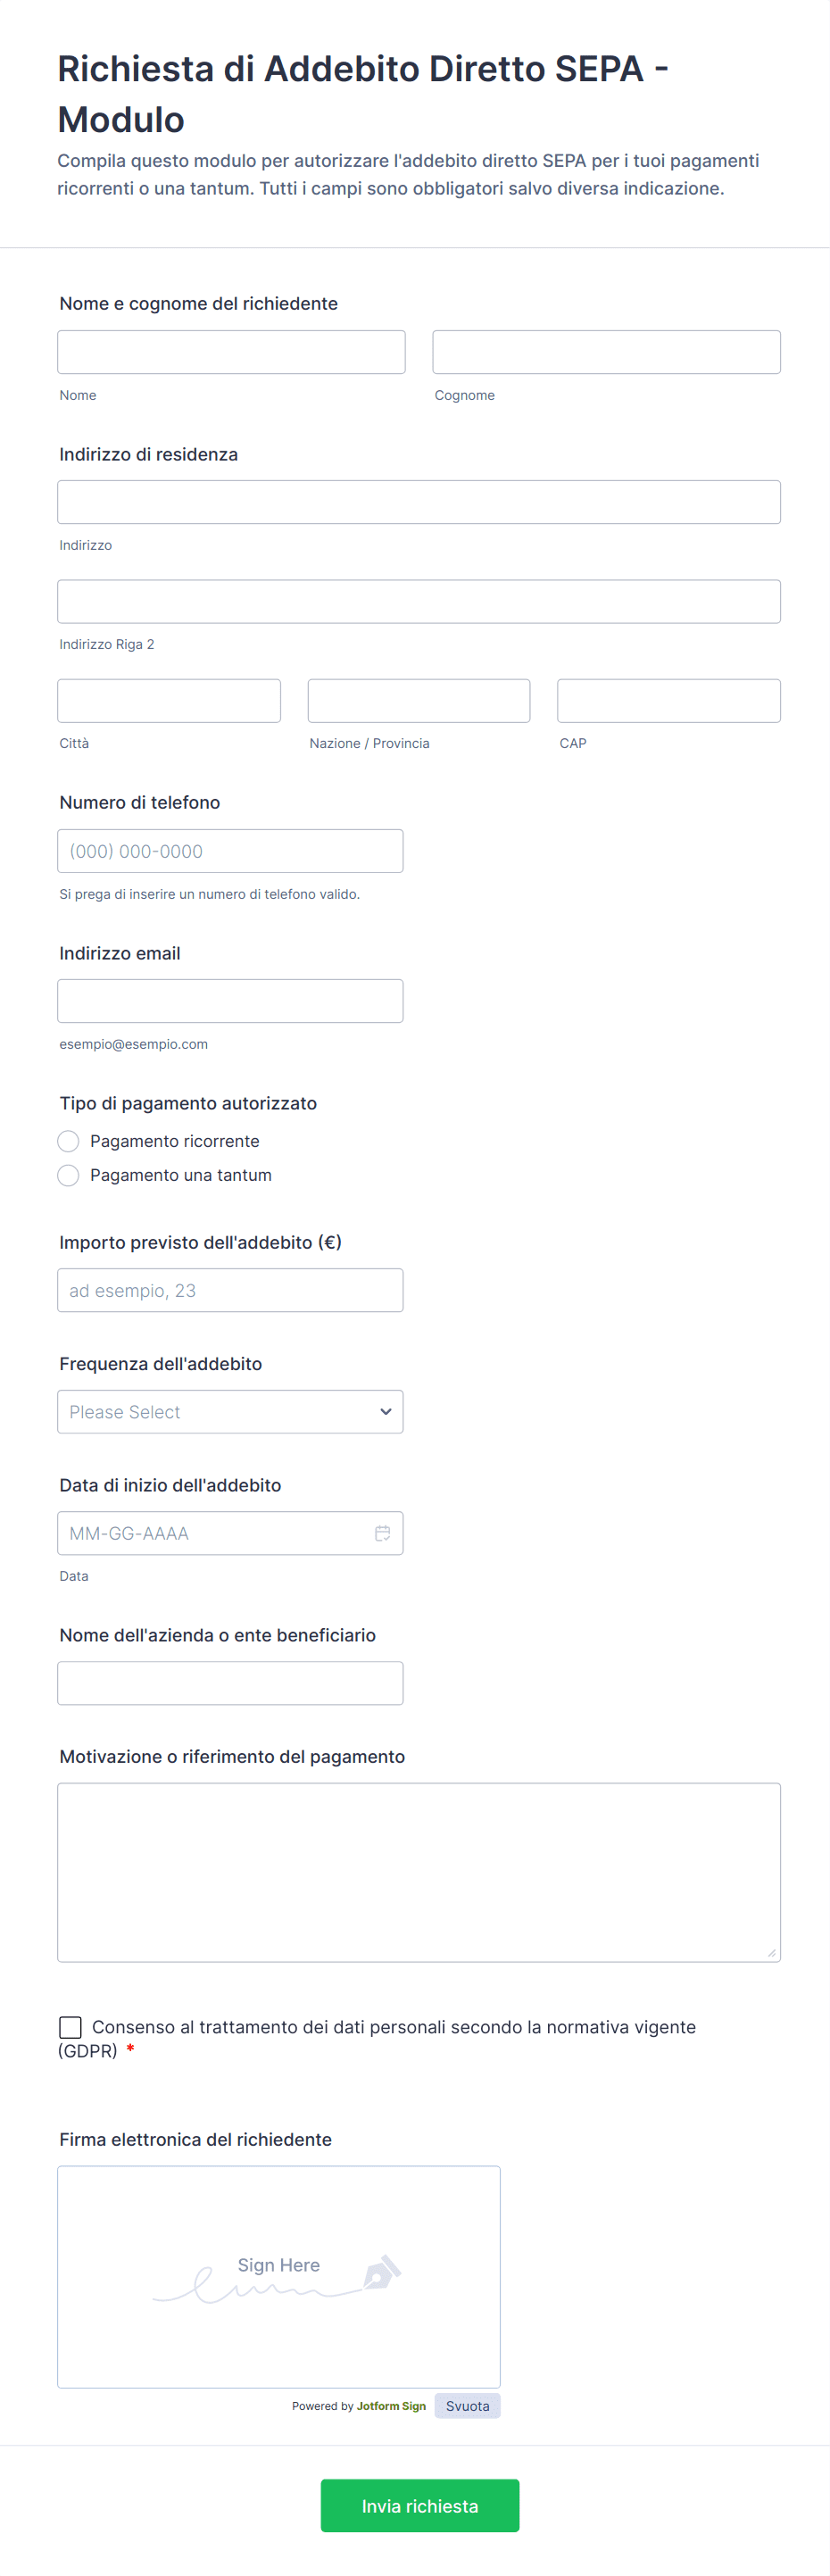Image resolution: width=830 pixels, height=2576 pixels.
Task: Focus the Indirizzo Riga 2 field
Action: pyautogui.click(x=418, y=602)
